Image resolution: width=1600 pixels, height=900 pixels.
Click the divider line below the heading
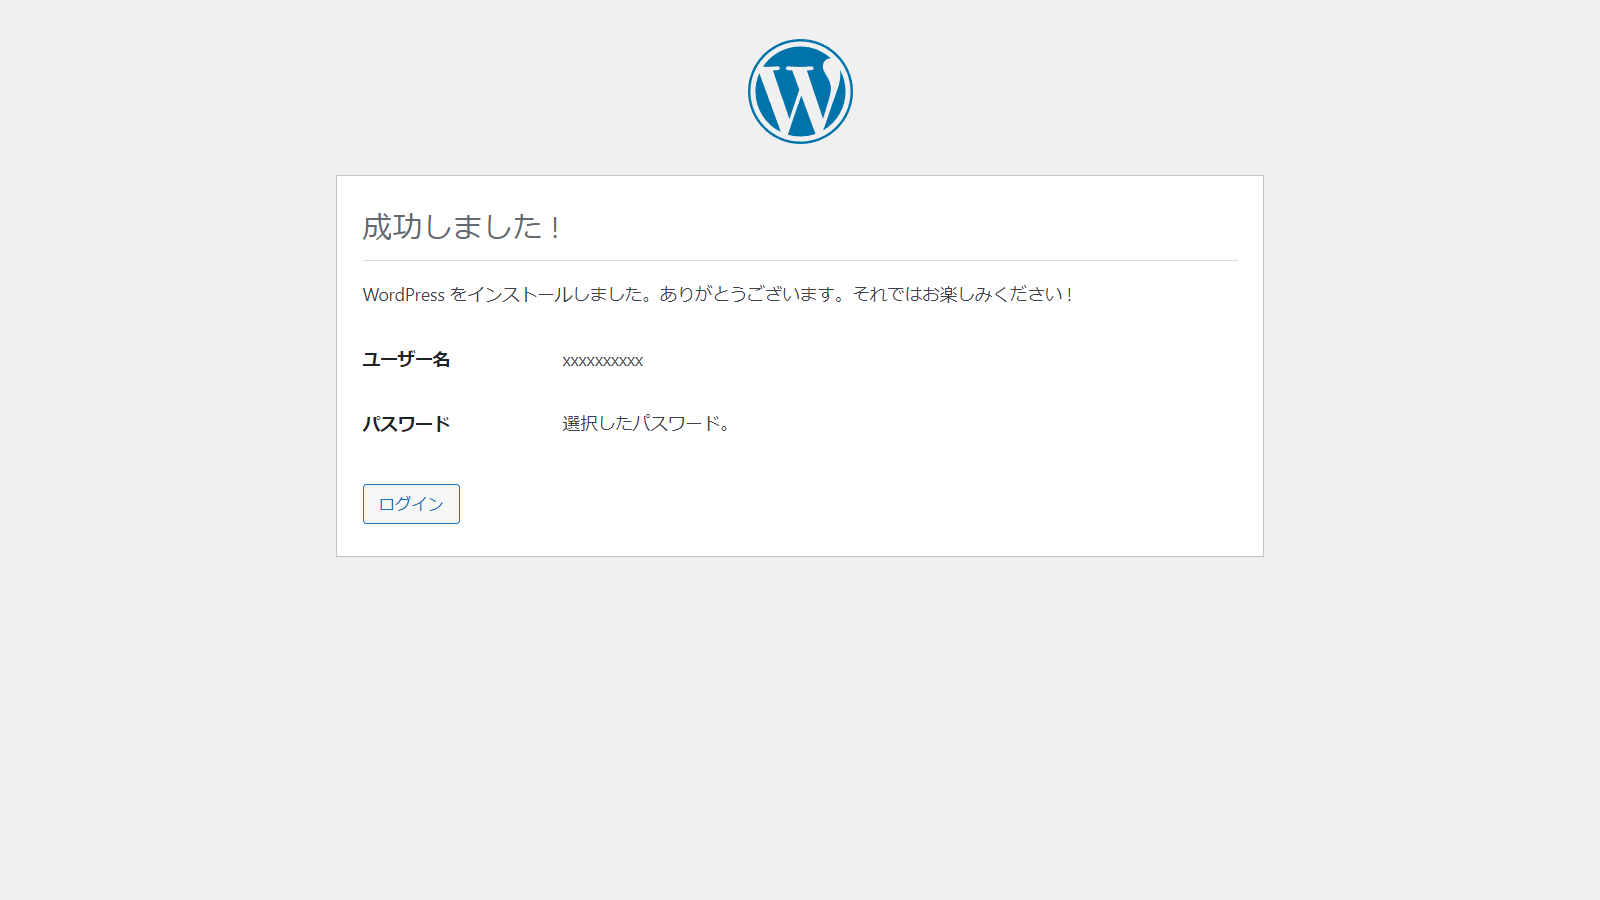point(800,260)
